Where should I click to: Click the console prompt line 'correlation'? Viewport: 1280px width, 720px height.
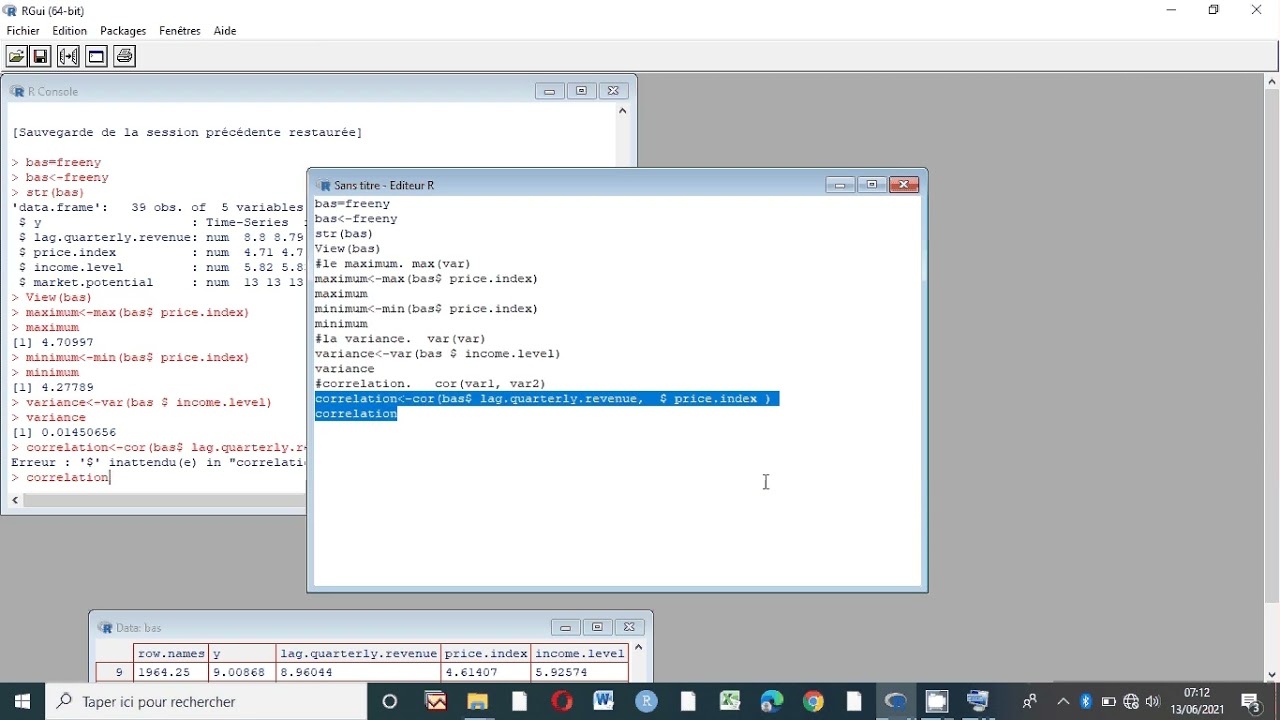tap(60, 478)
